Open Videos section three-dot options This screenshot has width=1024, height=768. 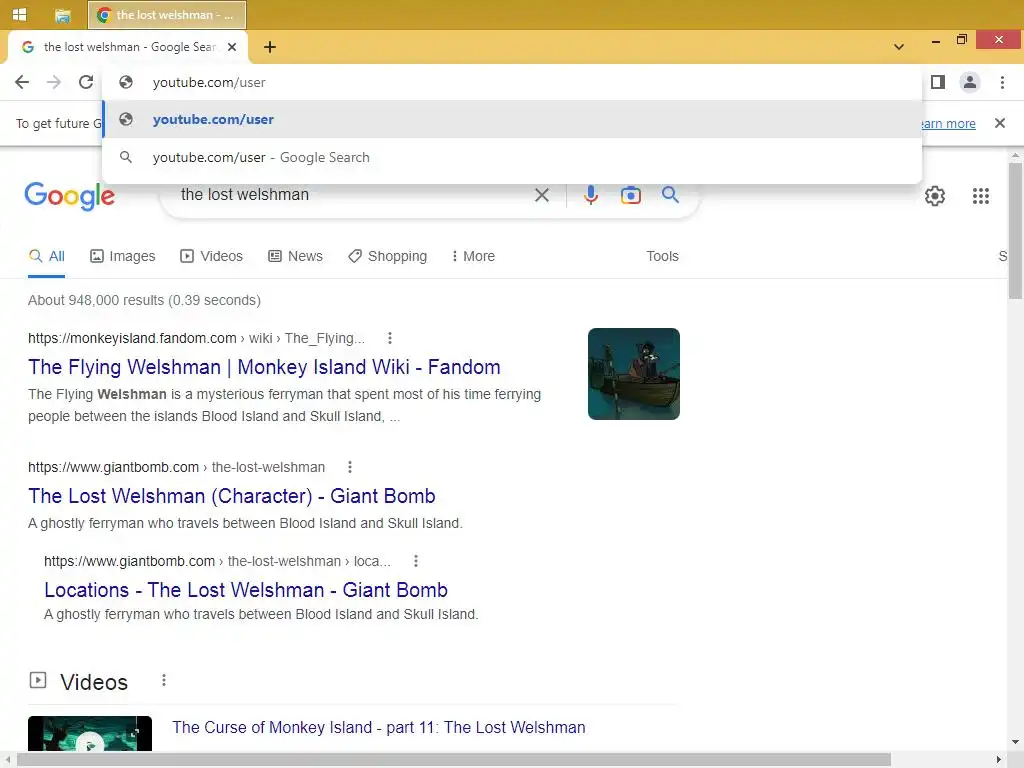tap(164, 680)
